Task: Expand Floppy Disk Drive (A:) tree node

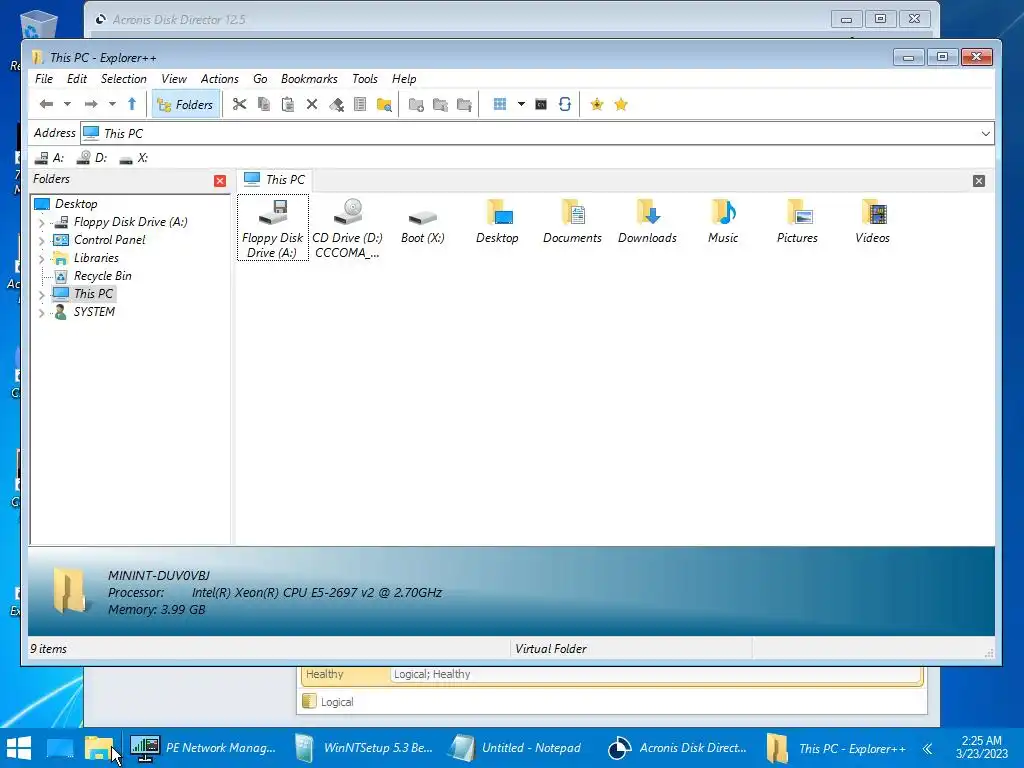Action: [x=42, y=223]
